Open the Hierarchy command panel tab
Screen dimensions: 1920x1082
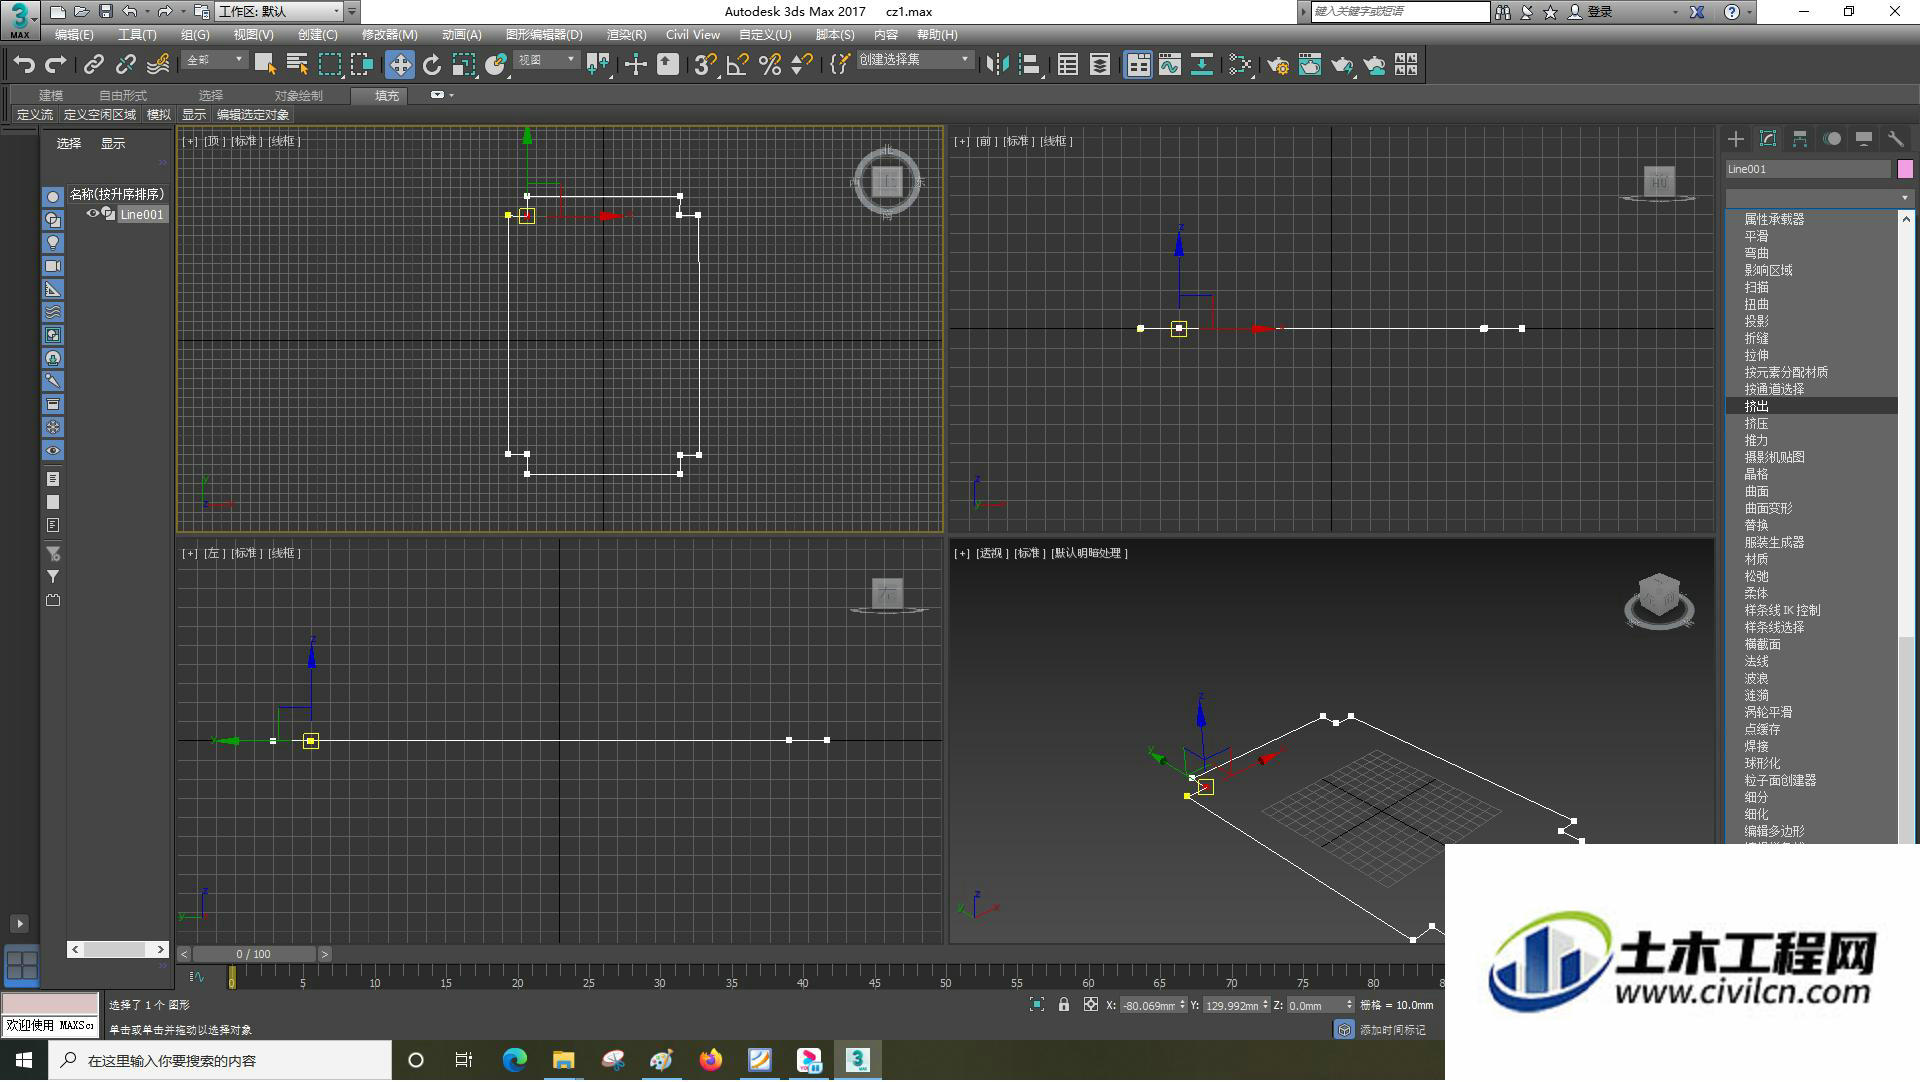pyautogui.click(x=1800, y=139)
